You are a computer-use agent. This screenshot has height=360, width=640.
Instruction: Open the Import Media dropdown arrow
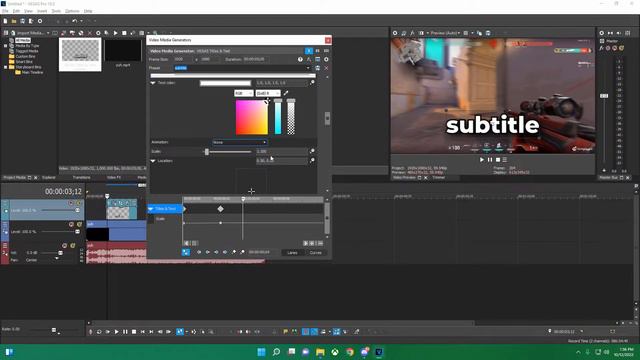(48, 33)
